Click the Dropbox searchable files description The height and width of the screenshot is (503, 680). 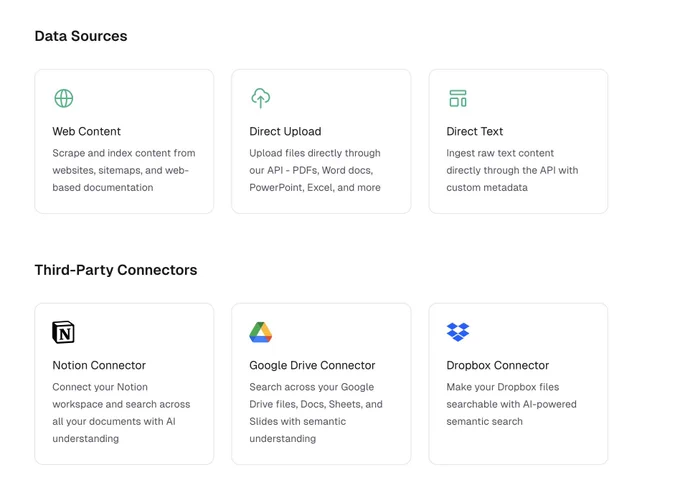511,404
